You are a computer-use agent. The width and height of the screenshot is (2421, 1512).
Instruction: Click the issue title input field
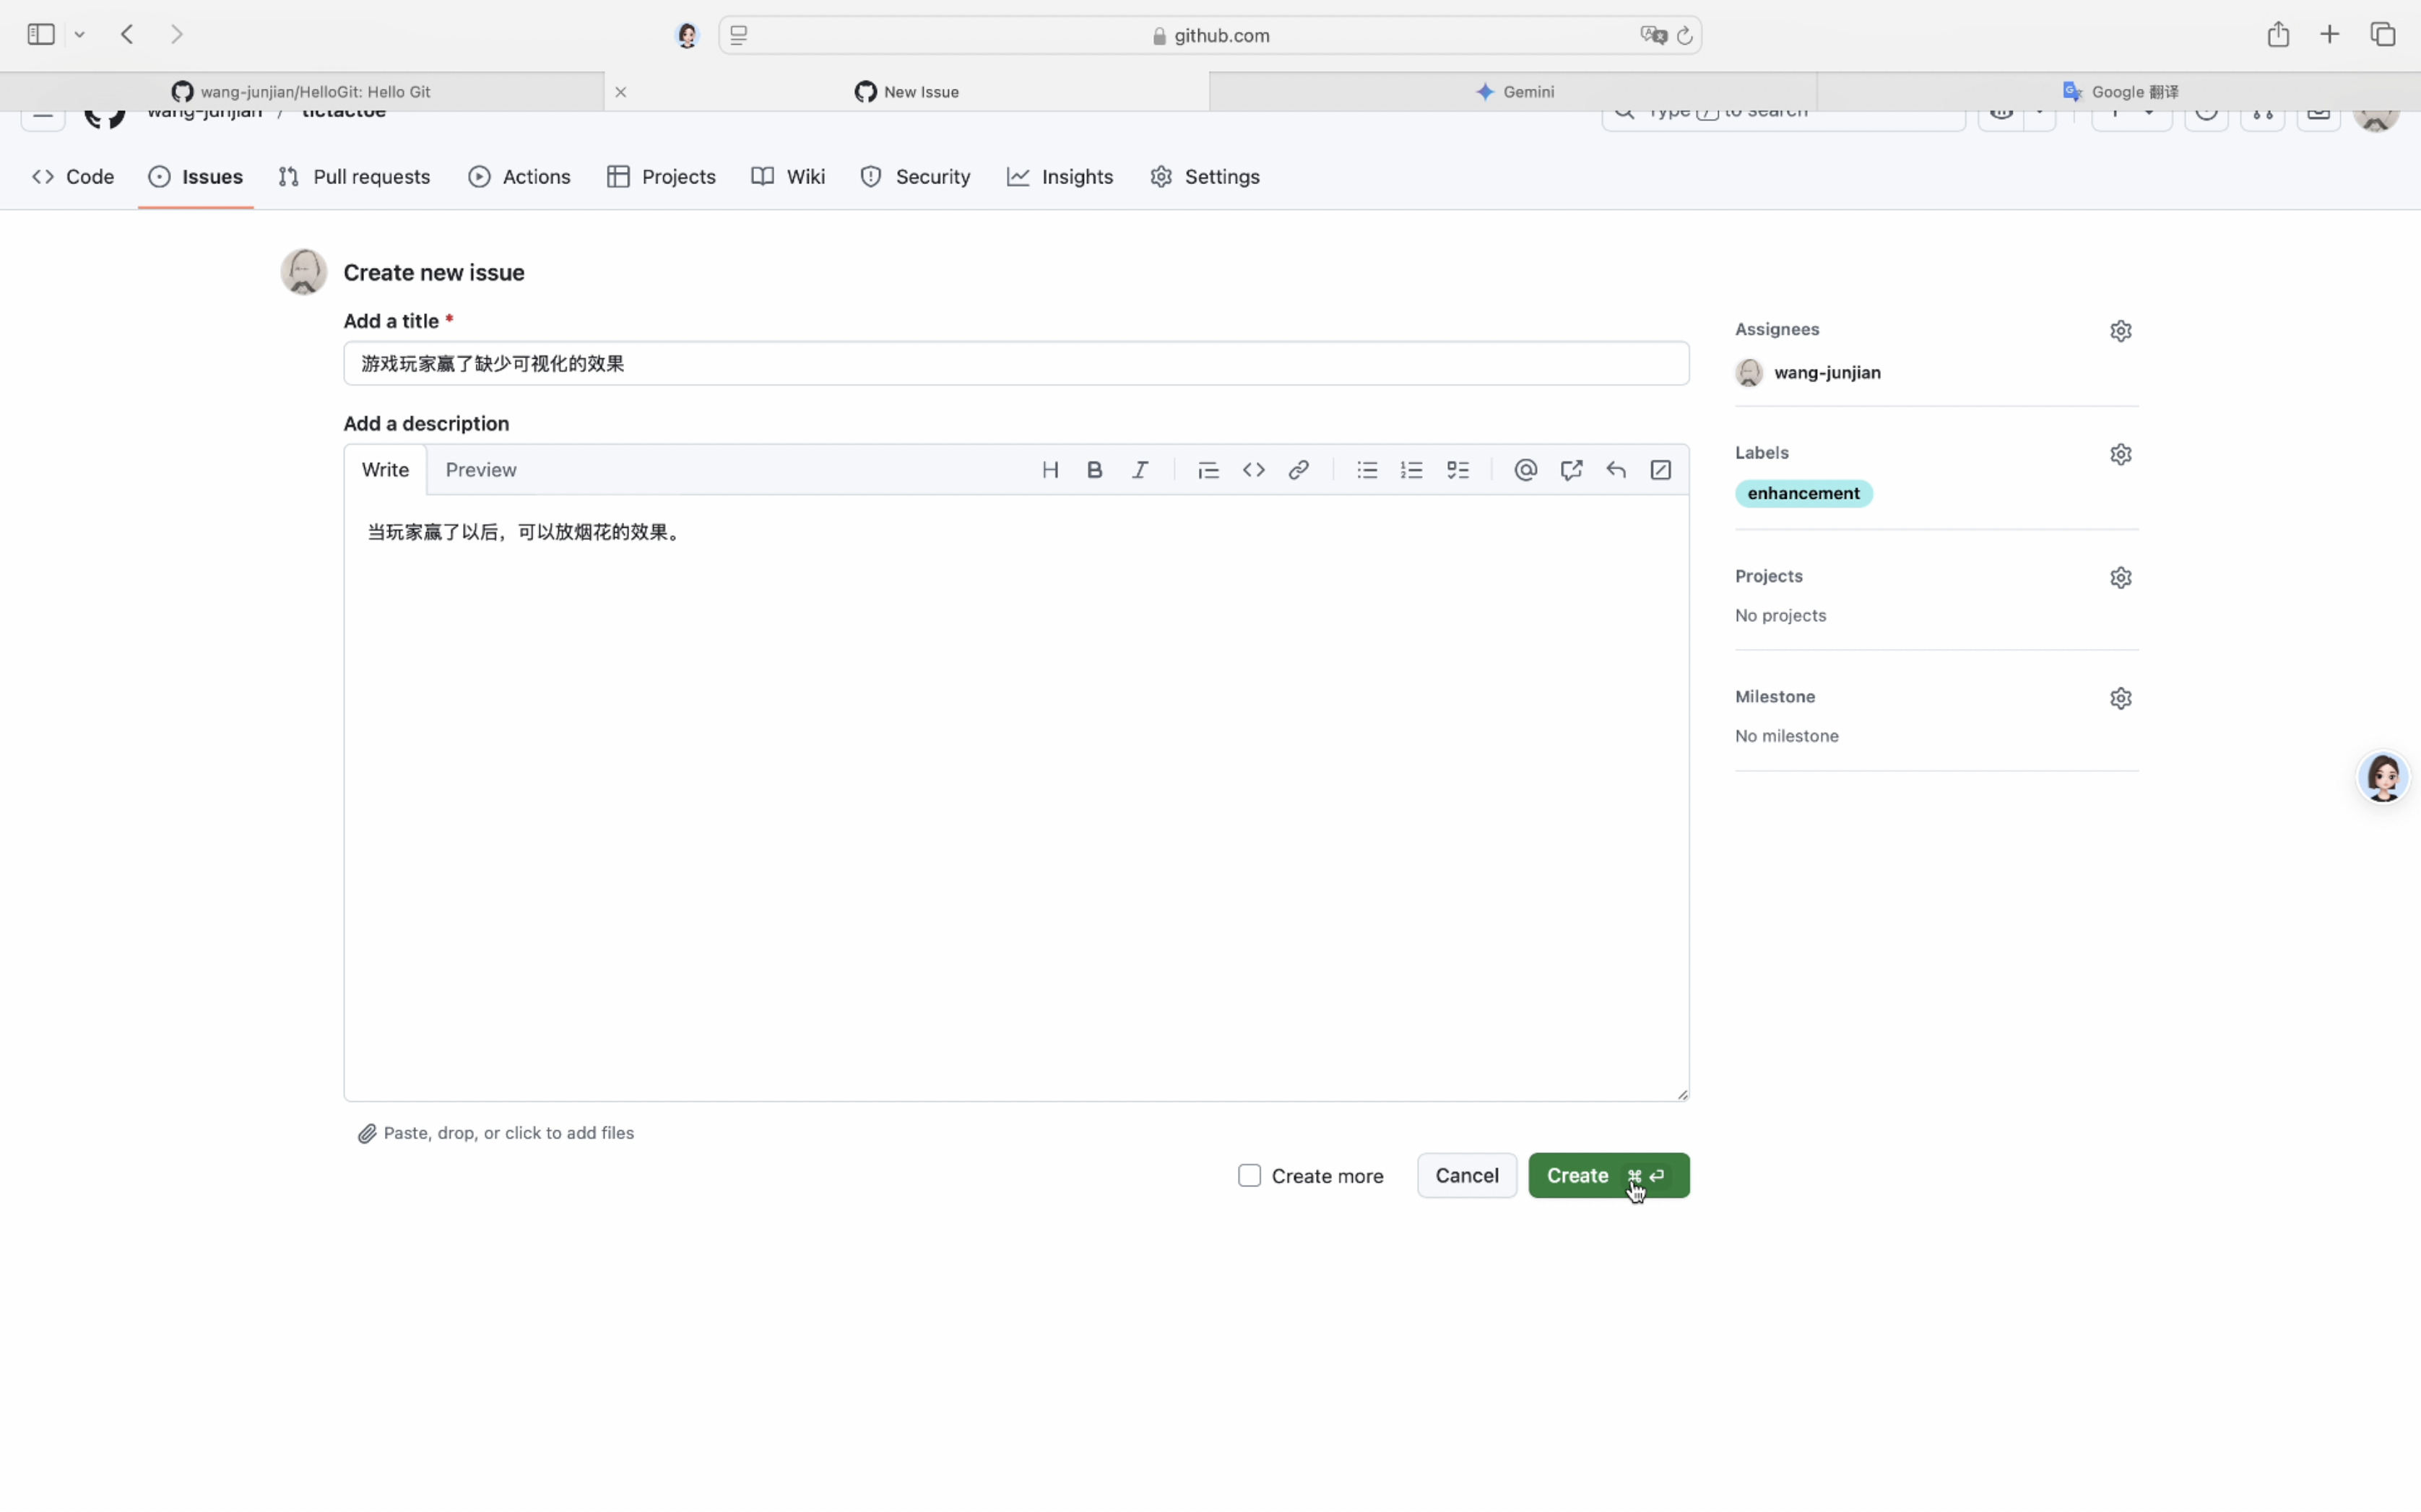1015,364
